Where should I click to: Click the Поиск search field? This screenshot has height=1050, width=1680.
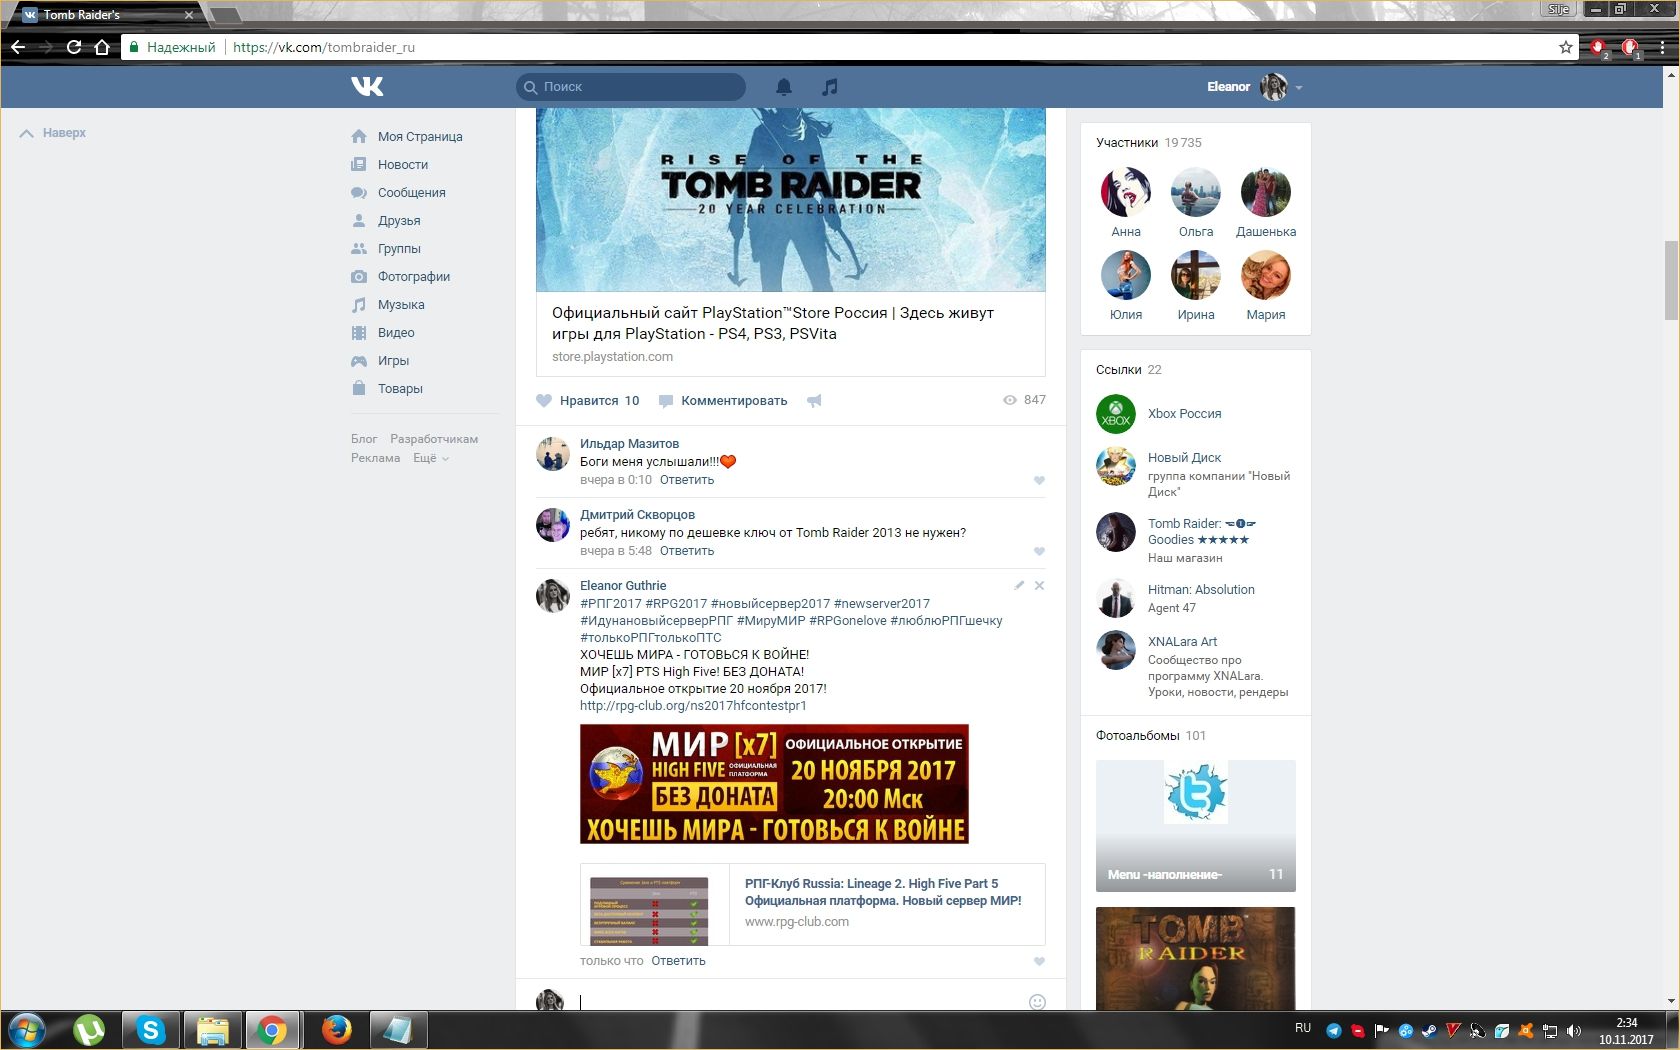coord(631,87)
